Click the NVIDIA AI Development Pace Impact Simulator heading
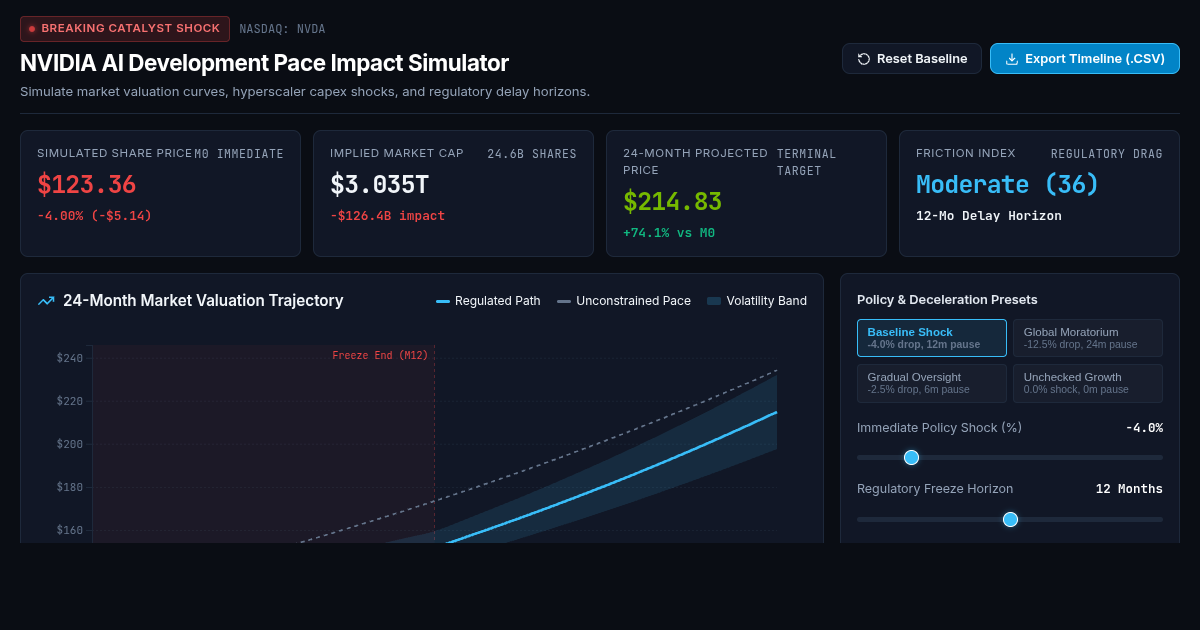Viewport: 1200px width, 630px height. tap(264, 63)
